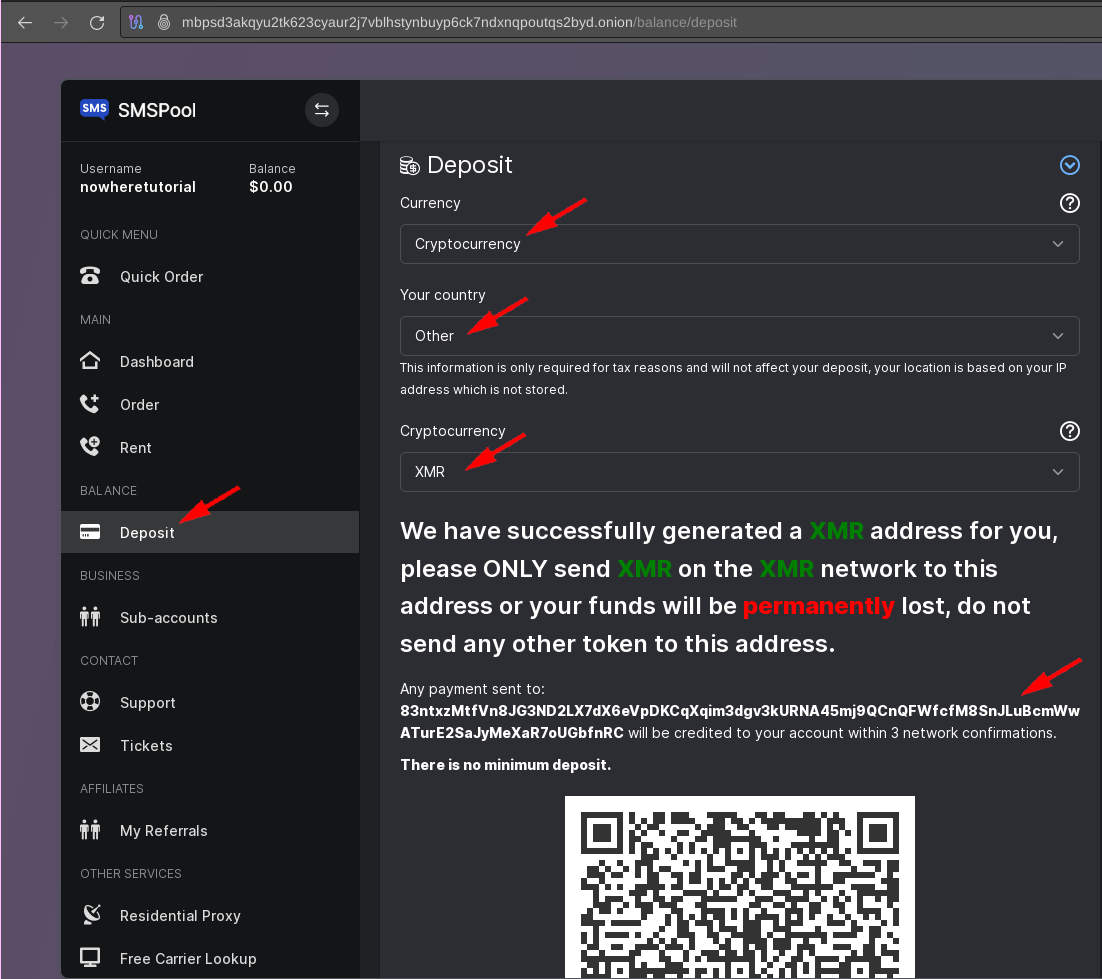Click the BALANCE section label

[x=108, y=491]
